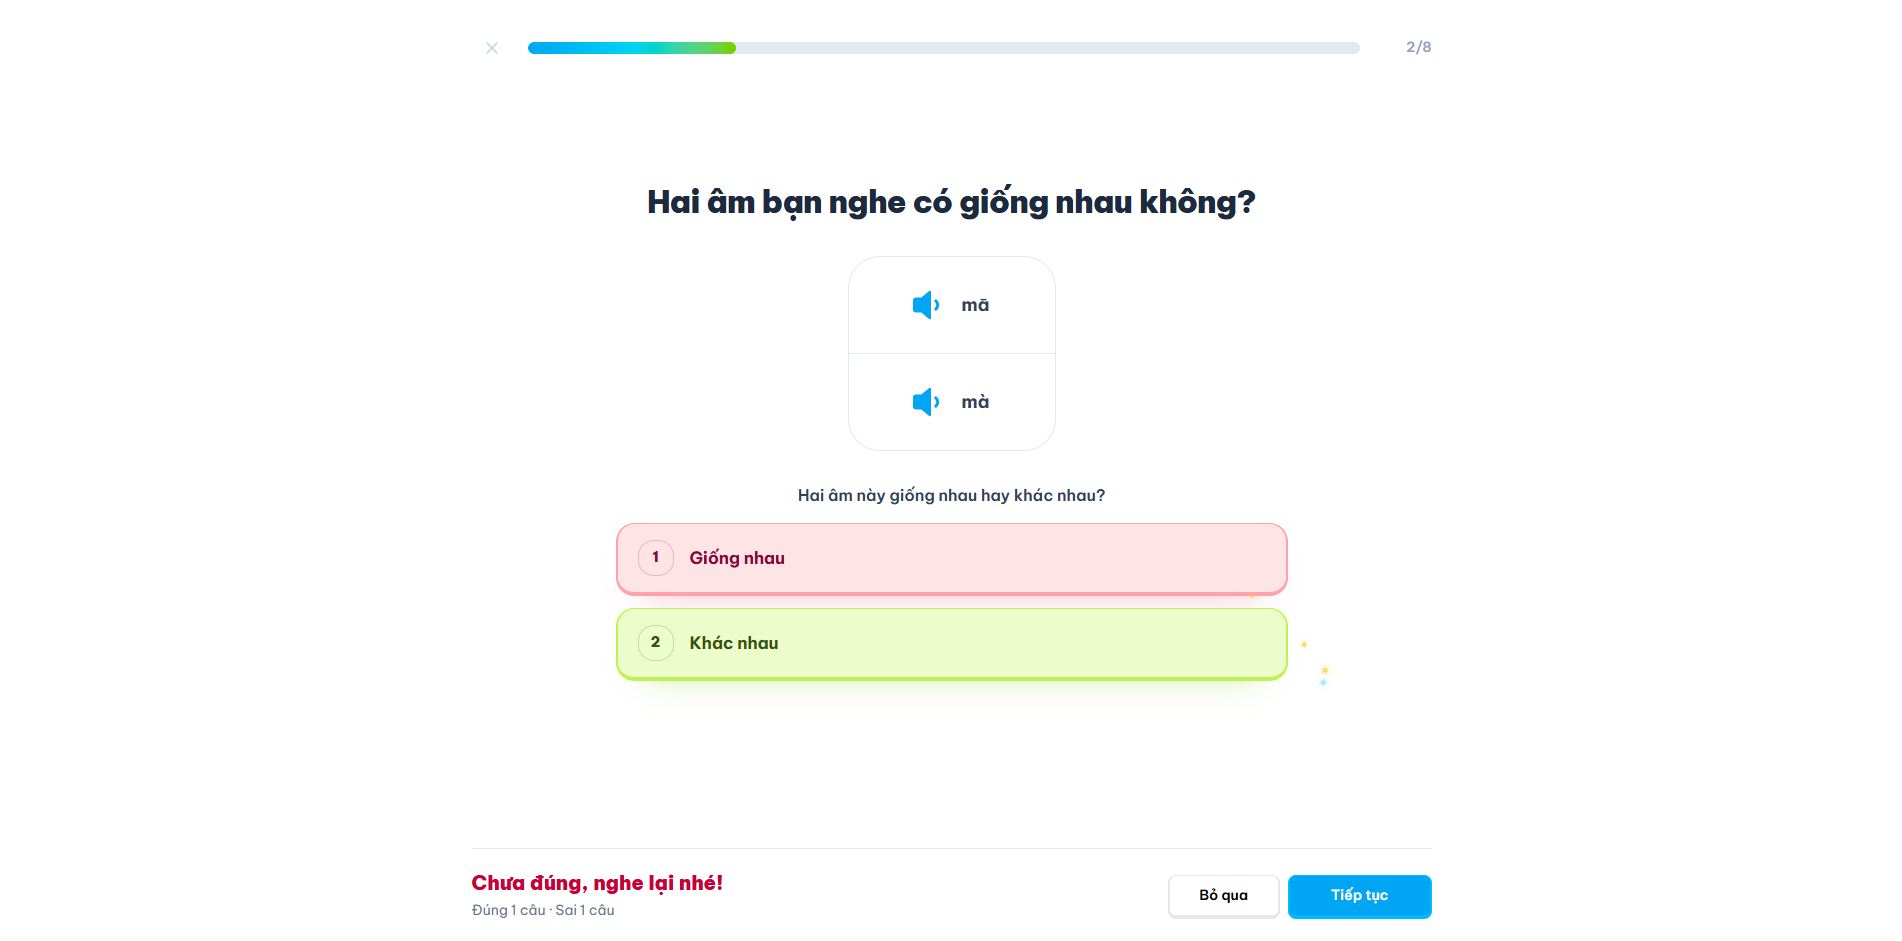Click the prompt "Hai âm này giống nhau hay khác nhau?"
This screenshot has width=1902, height=941.
[951, 495]
